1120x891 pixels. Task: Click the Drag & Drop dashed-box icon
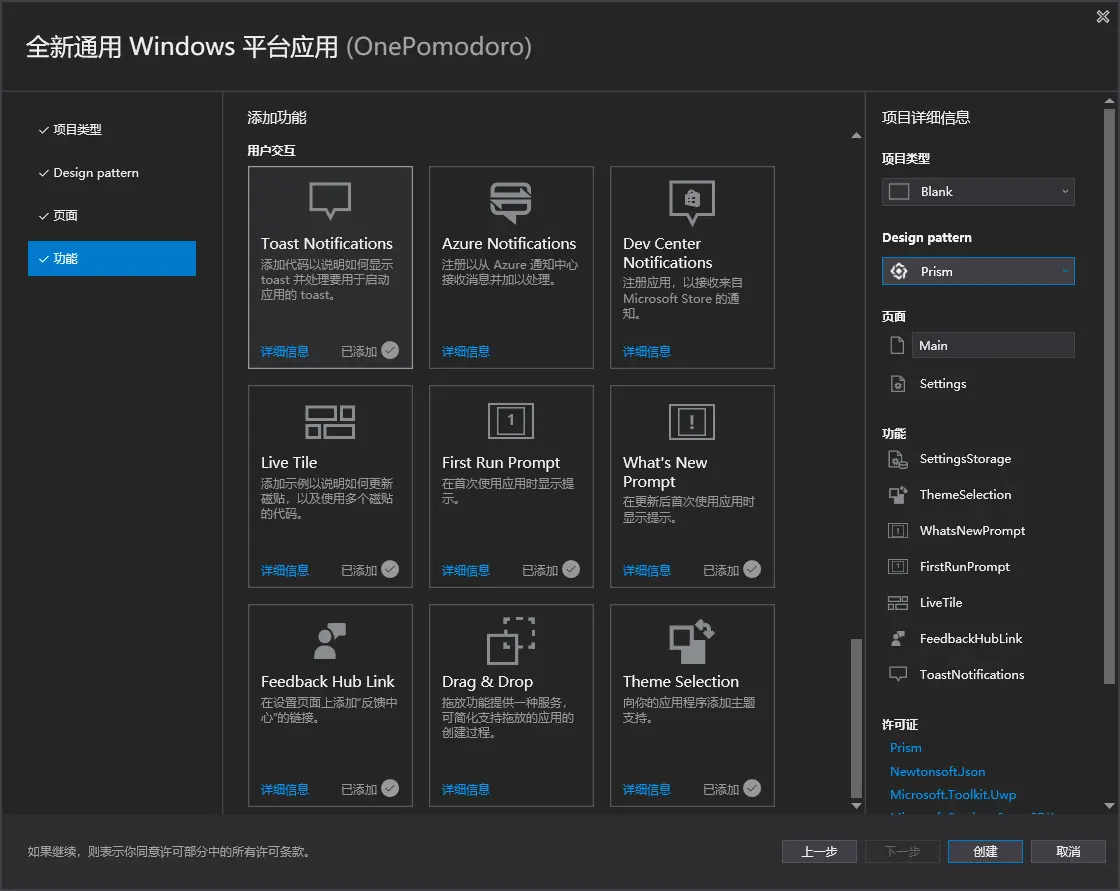[x=511, y=641]
